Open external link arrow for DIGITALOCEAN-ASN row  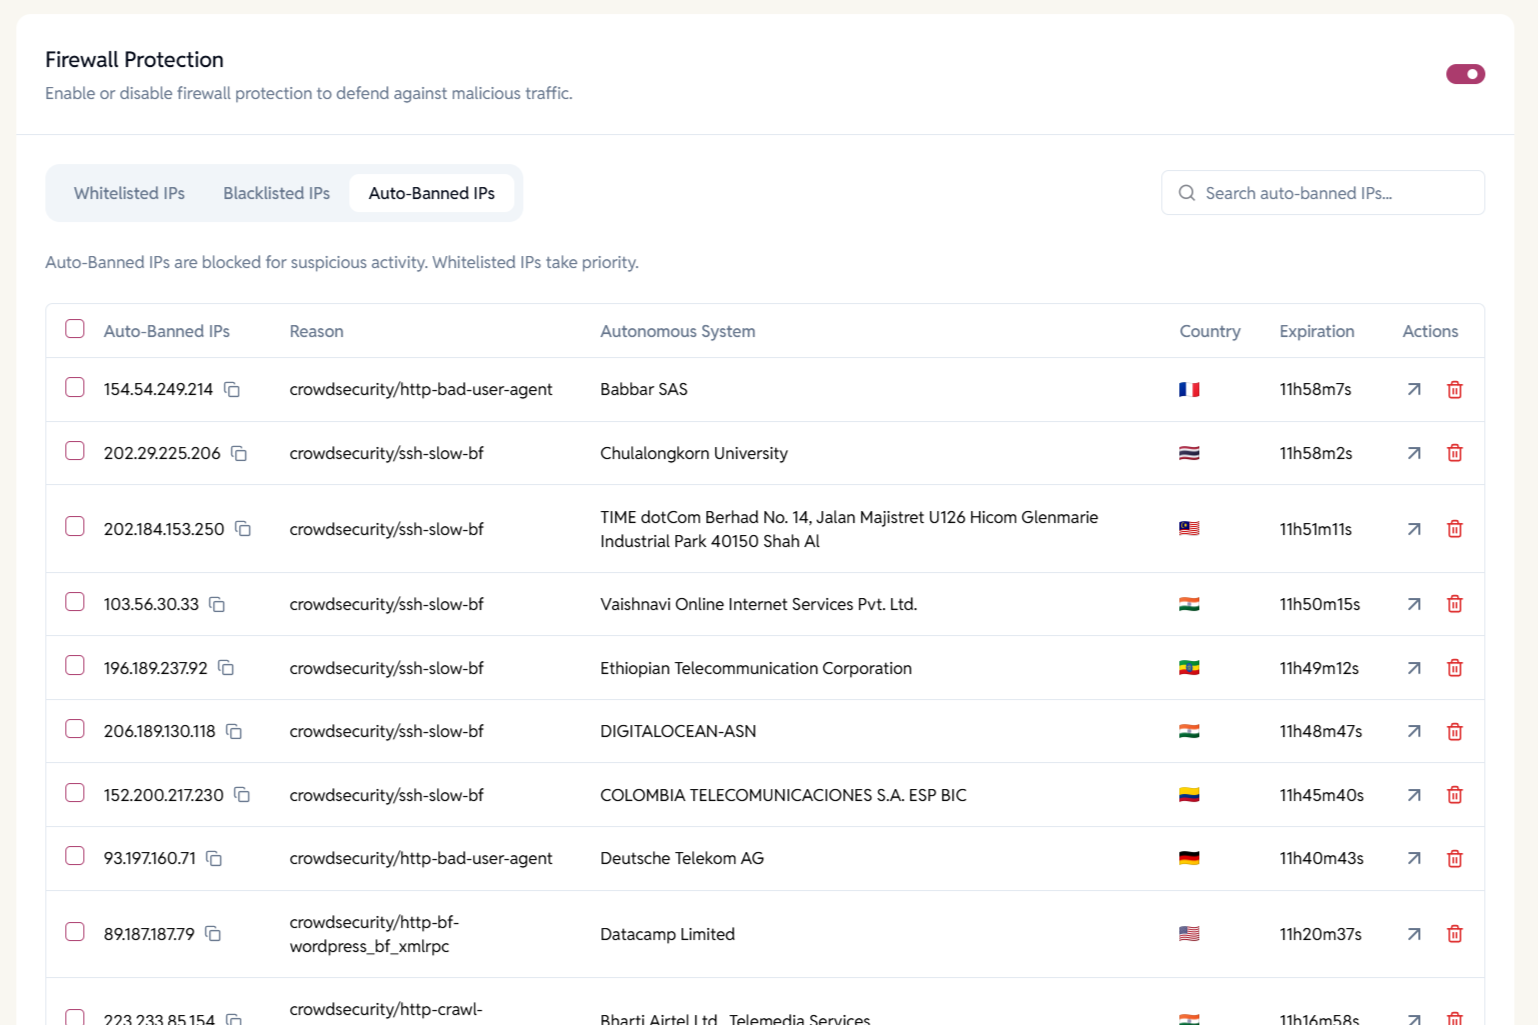pyautogui.click(x=1413, y=732)
